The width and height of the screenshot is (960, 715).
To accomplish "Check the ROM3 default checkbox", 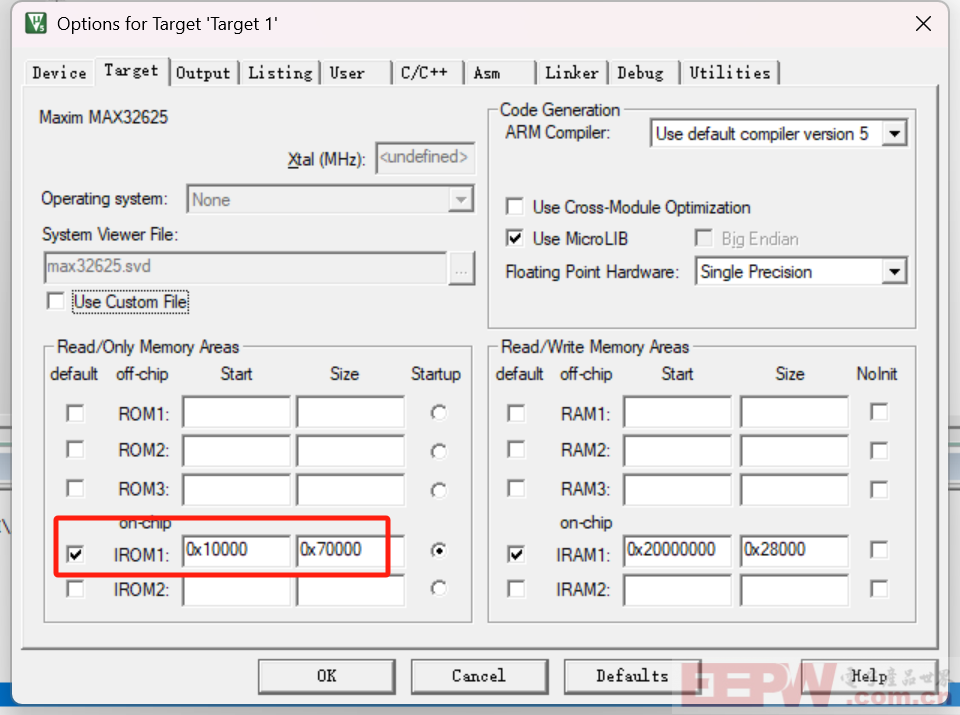I will tap(75, 489).
